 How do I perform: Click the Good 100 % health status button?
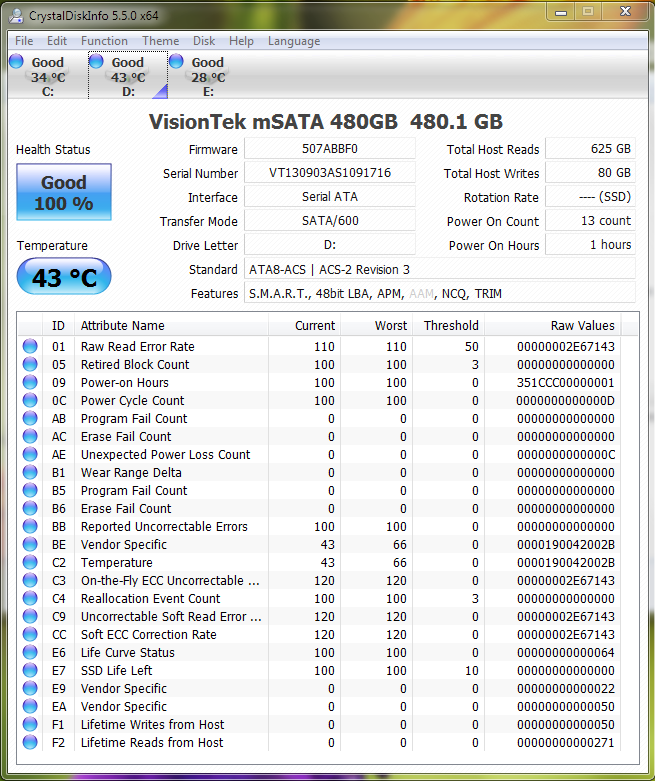tap(64, 193)
